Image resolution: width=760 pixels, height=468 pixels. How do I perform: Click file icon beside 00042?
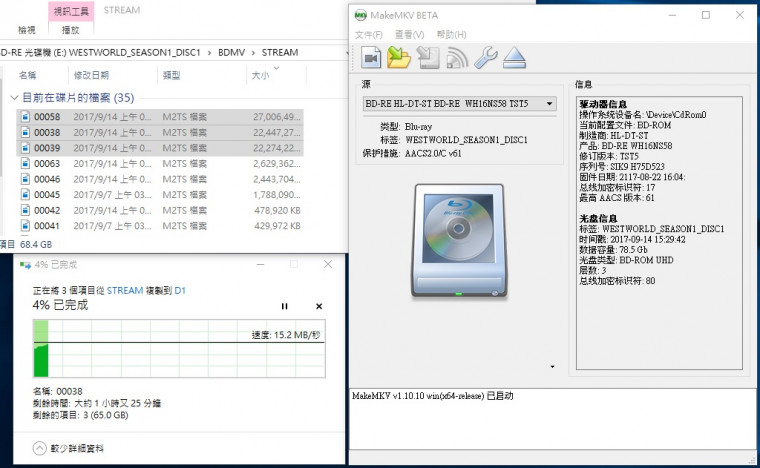pos(25,210)
